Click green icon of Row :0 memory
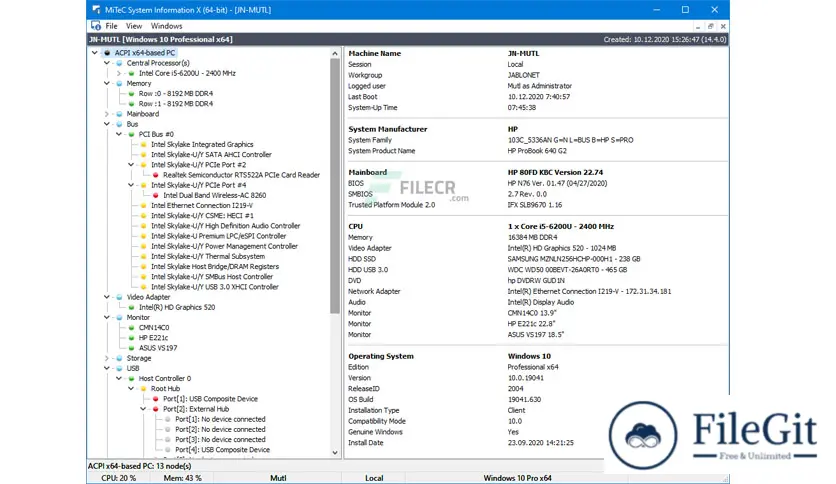This screenshot has height=484, width=836. 132,93
